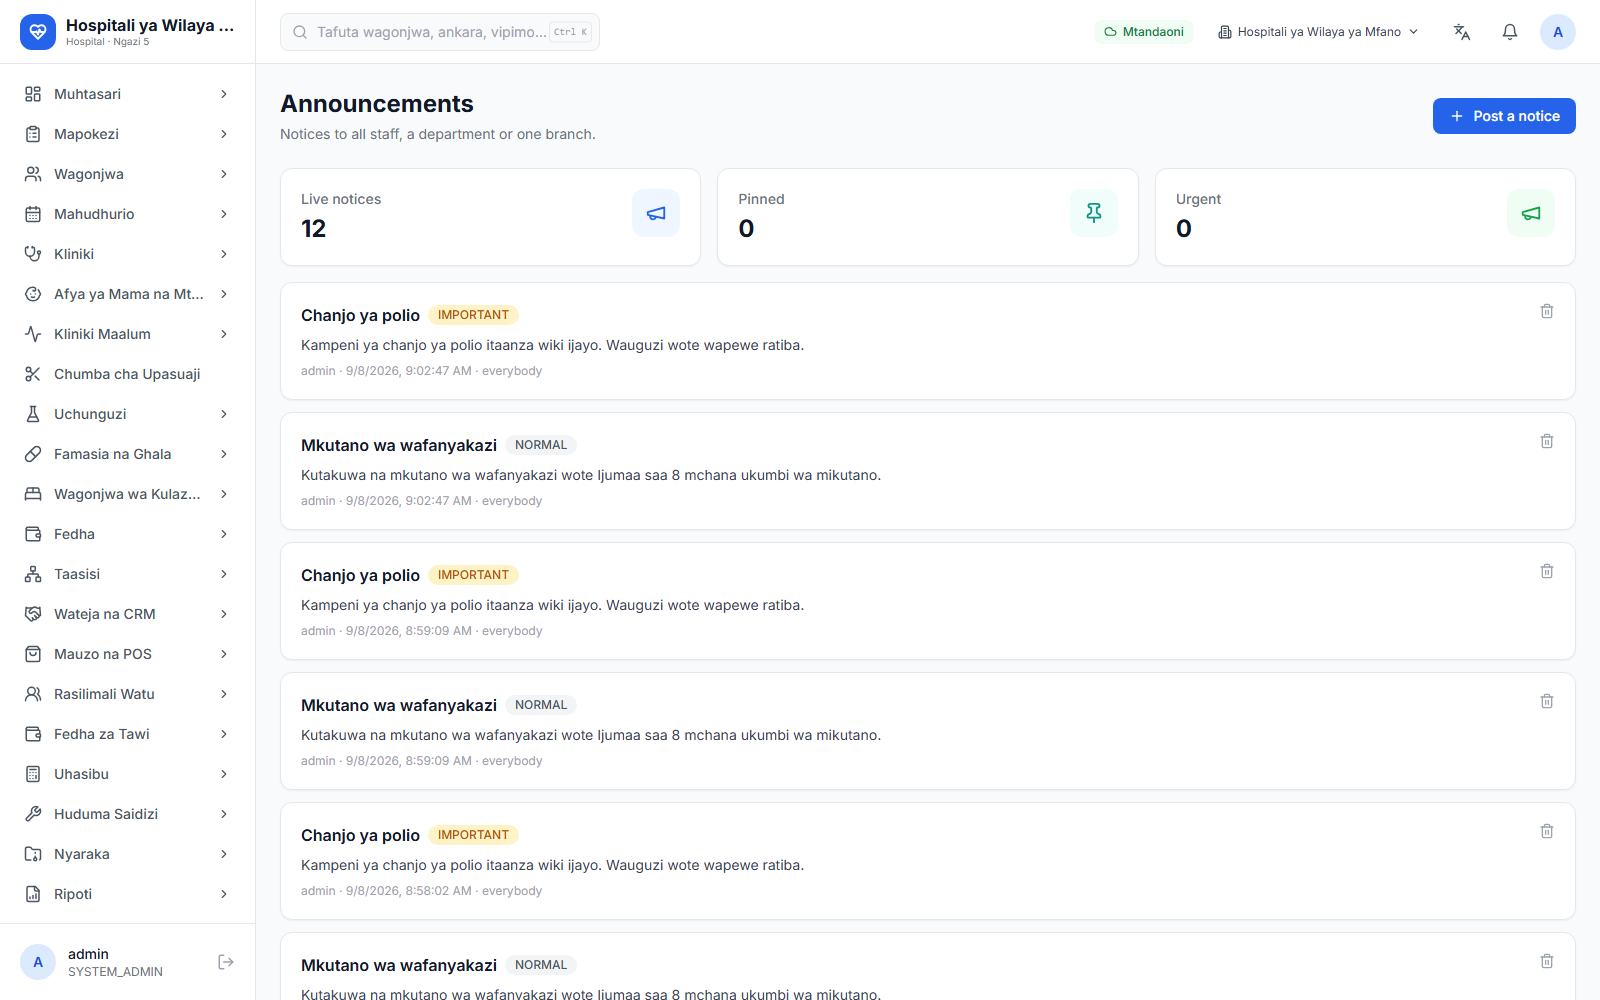Click the Uchunguzi flask icon

click(x=33, y=414)
